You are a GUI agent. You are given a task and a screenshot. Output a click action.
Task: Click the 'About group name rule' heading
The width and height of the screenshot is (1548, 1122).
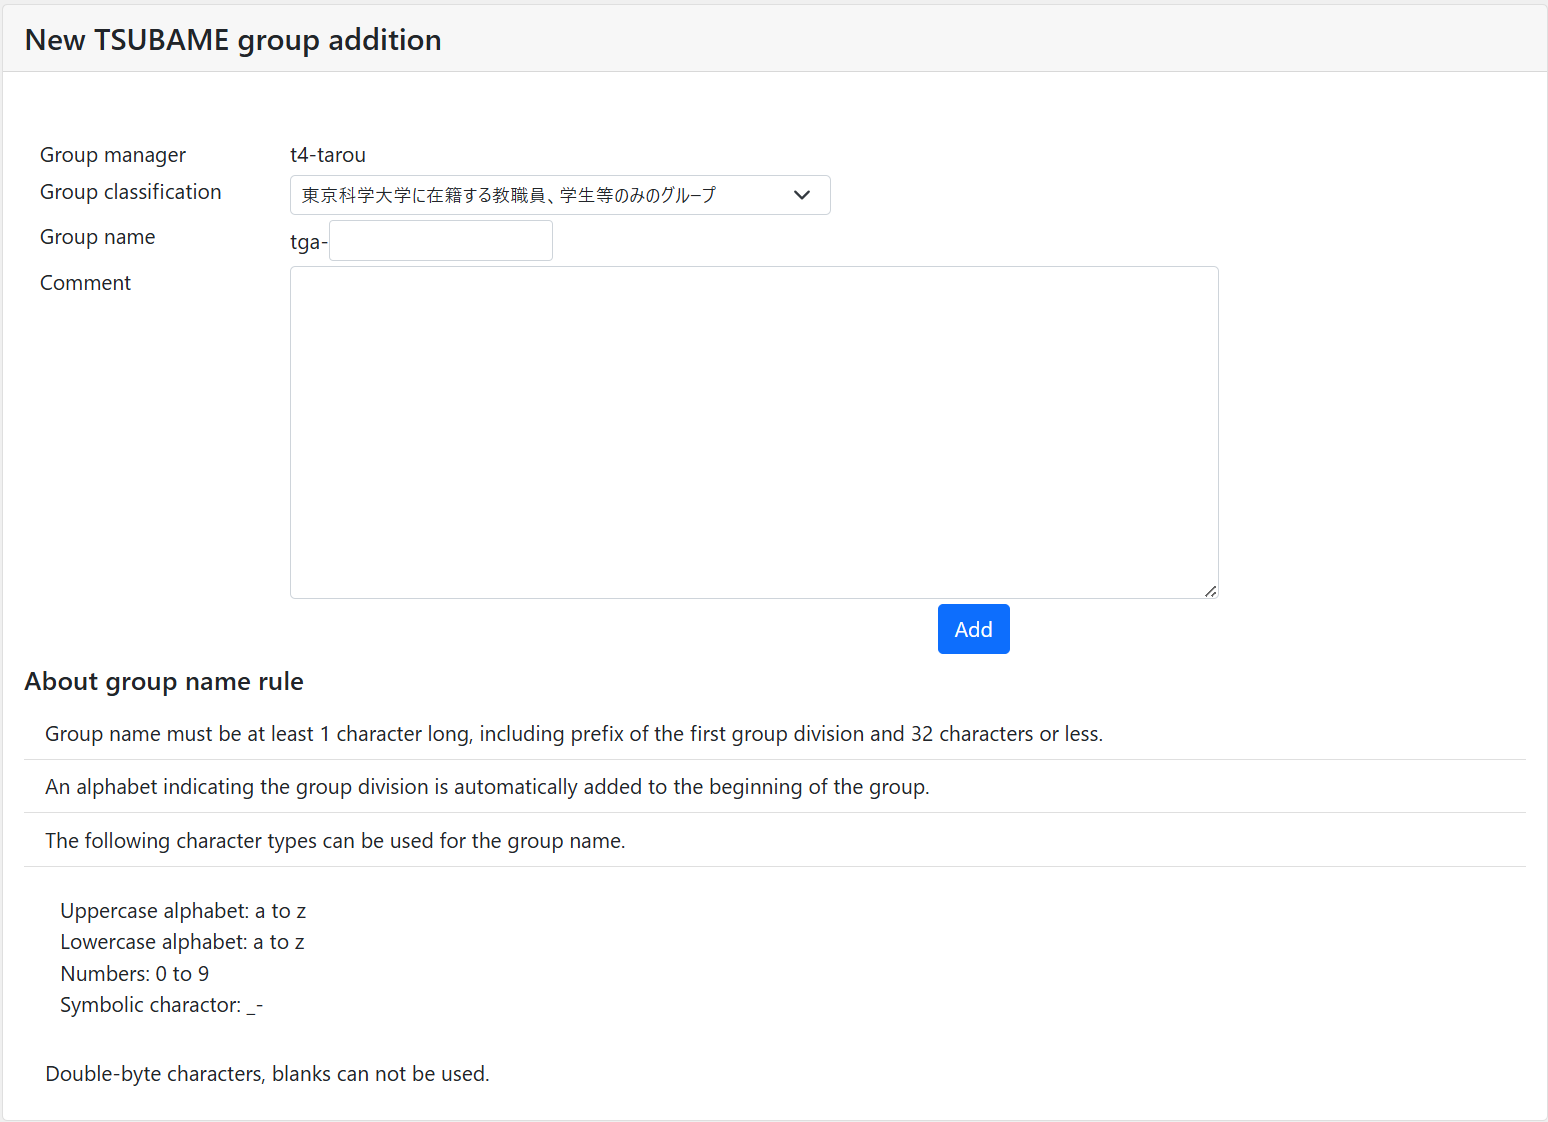164,681
